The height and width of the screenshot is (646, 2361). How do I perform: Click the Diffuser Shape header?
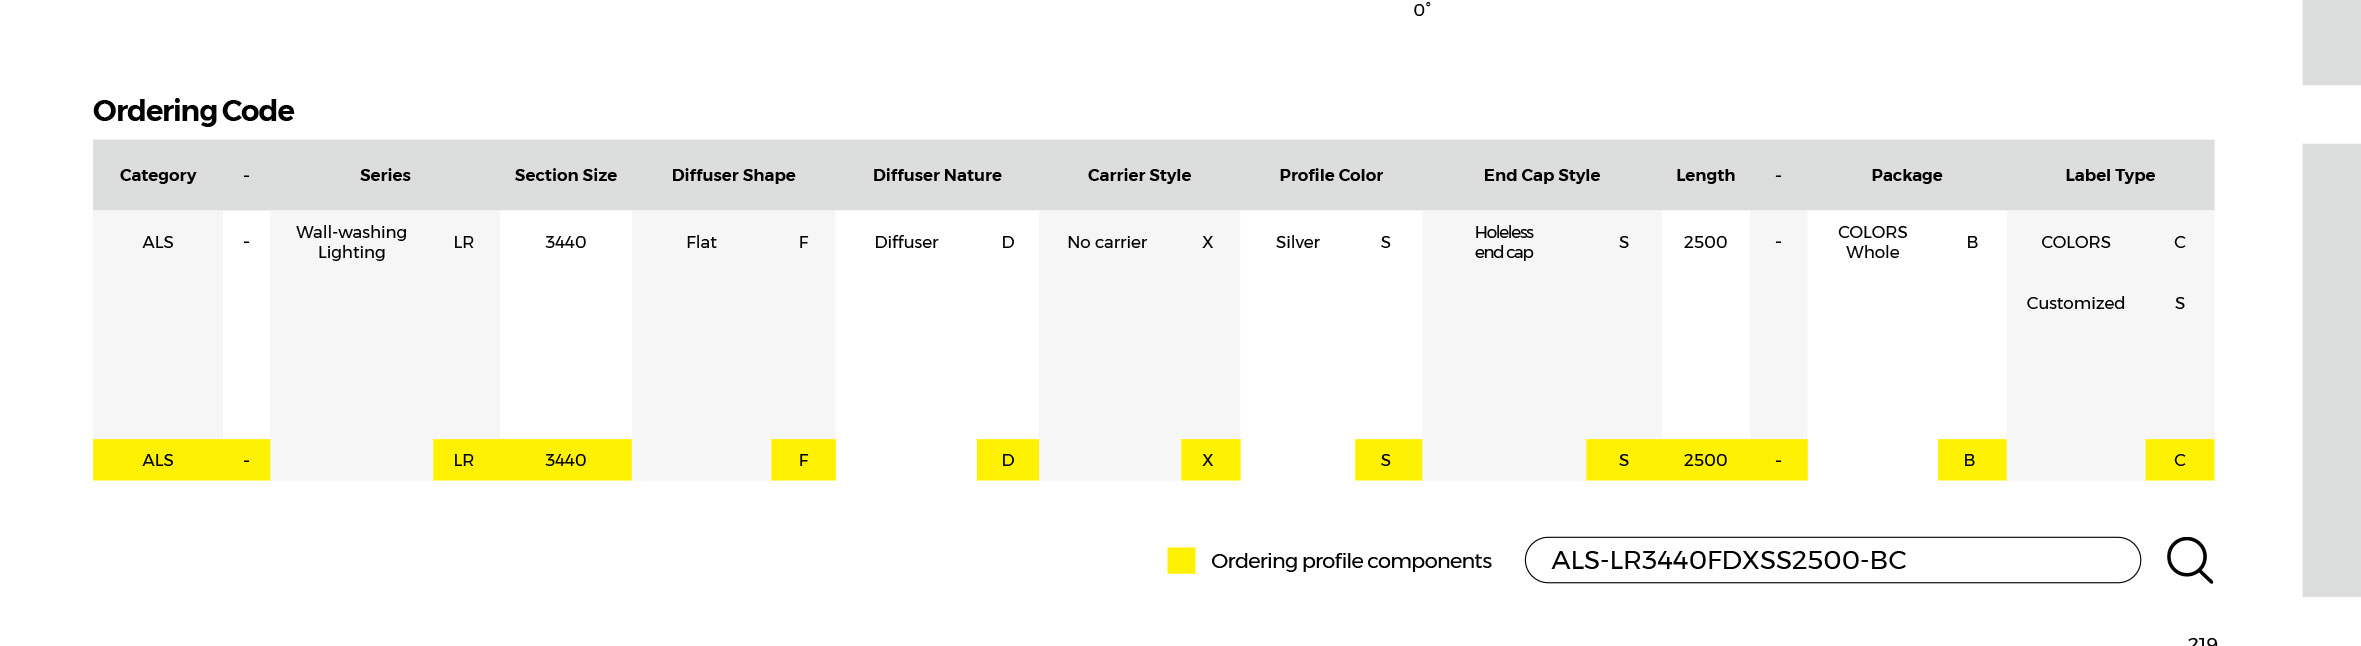point(733,175)
